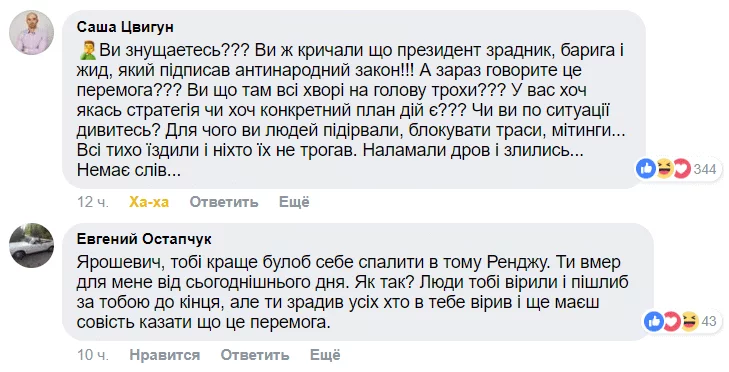The width and height of the screenshot is (729, 372).
Task: Click the facepalm emoji in the first comment
Action: [x=87, y=50]
